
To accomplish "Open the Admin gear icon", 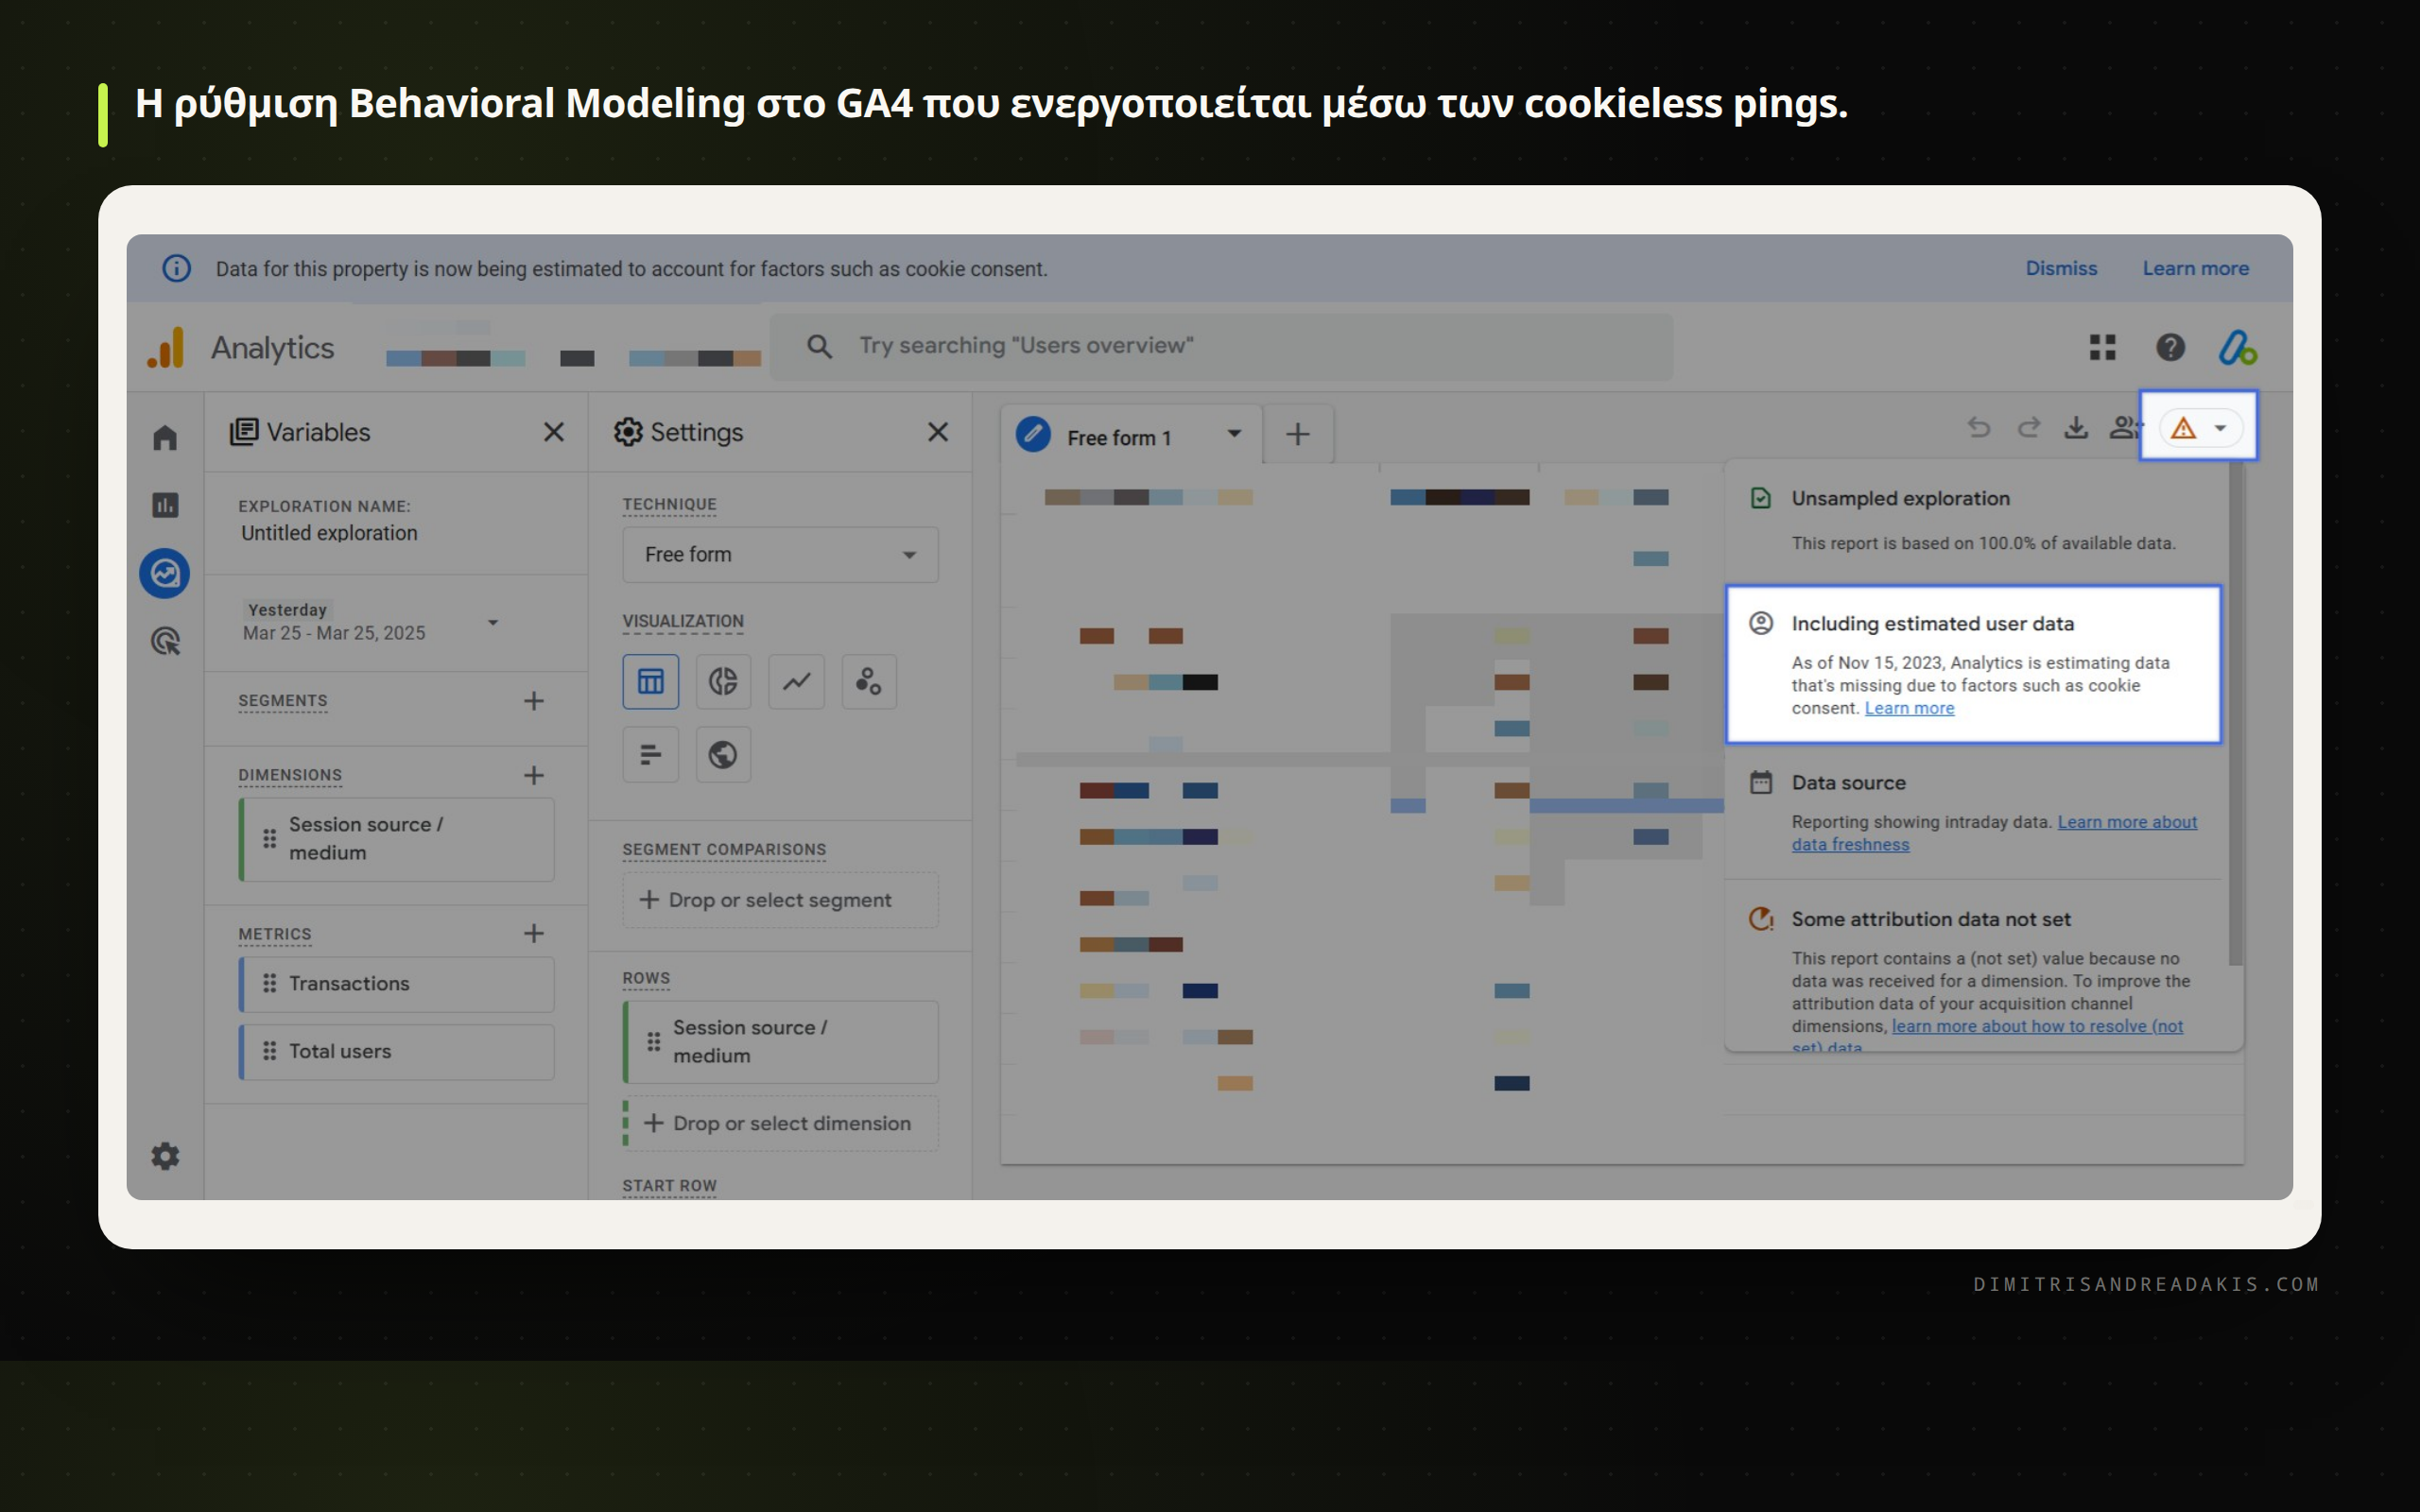I will pyautogui.click(x=165, y=1156).
